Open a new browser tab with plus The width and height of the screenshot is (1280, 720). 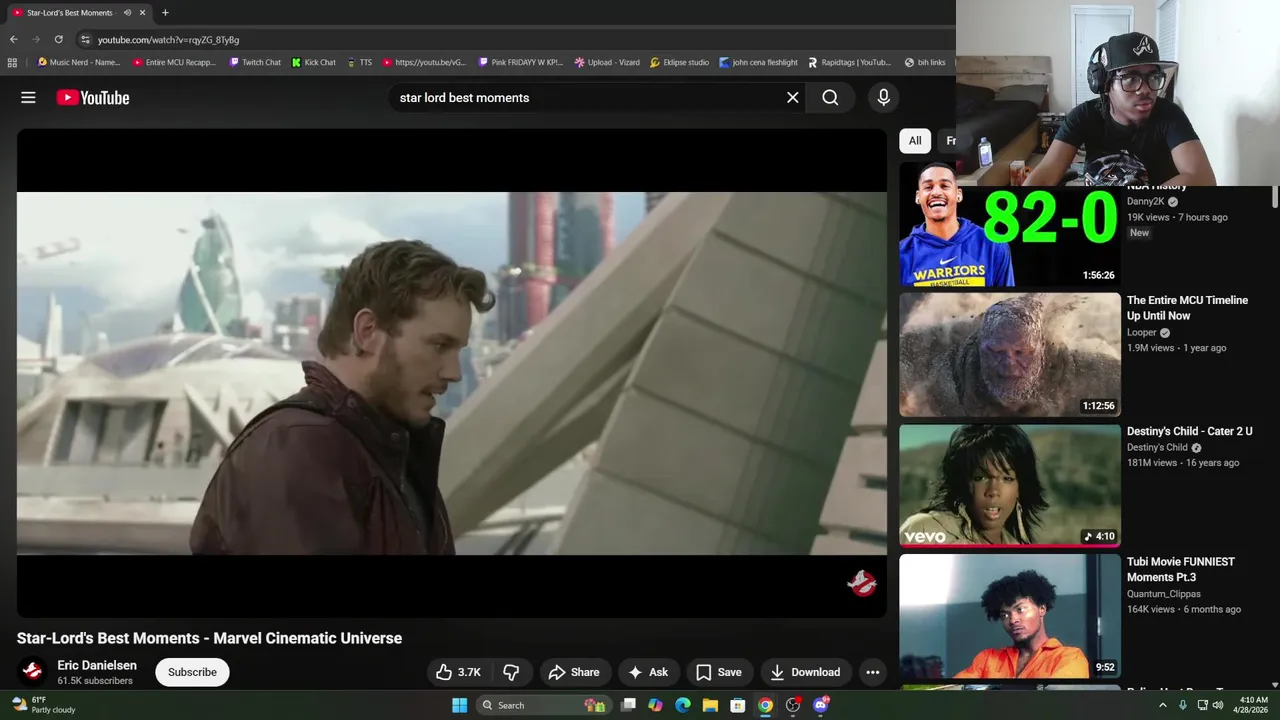click(165, 13)
